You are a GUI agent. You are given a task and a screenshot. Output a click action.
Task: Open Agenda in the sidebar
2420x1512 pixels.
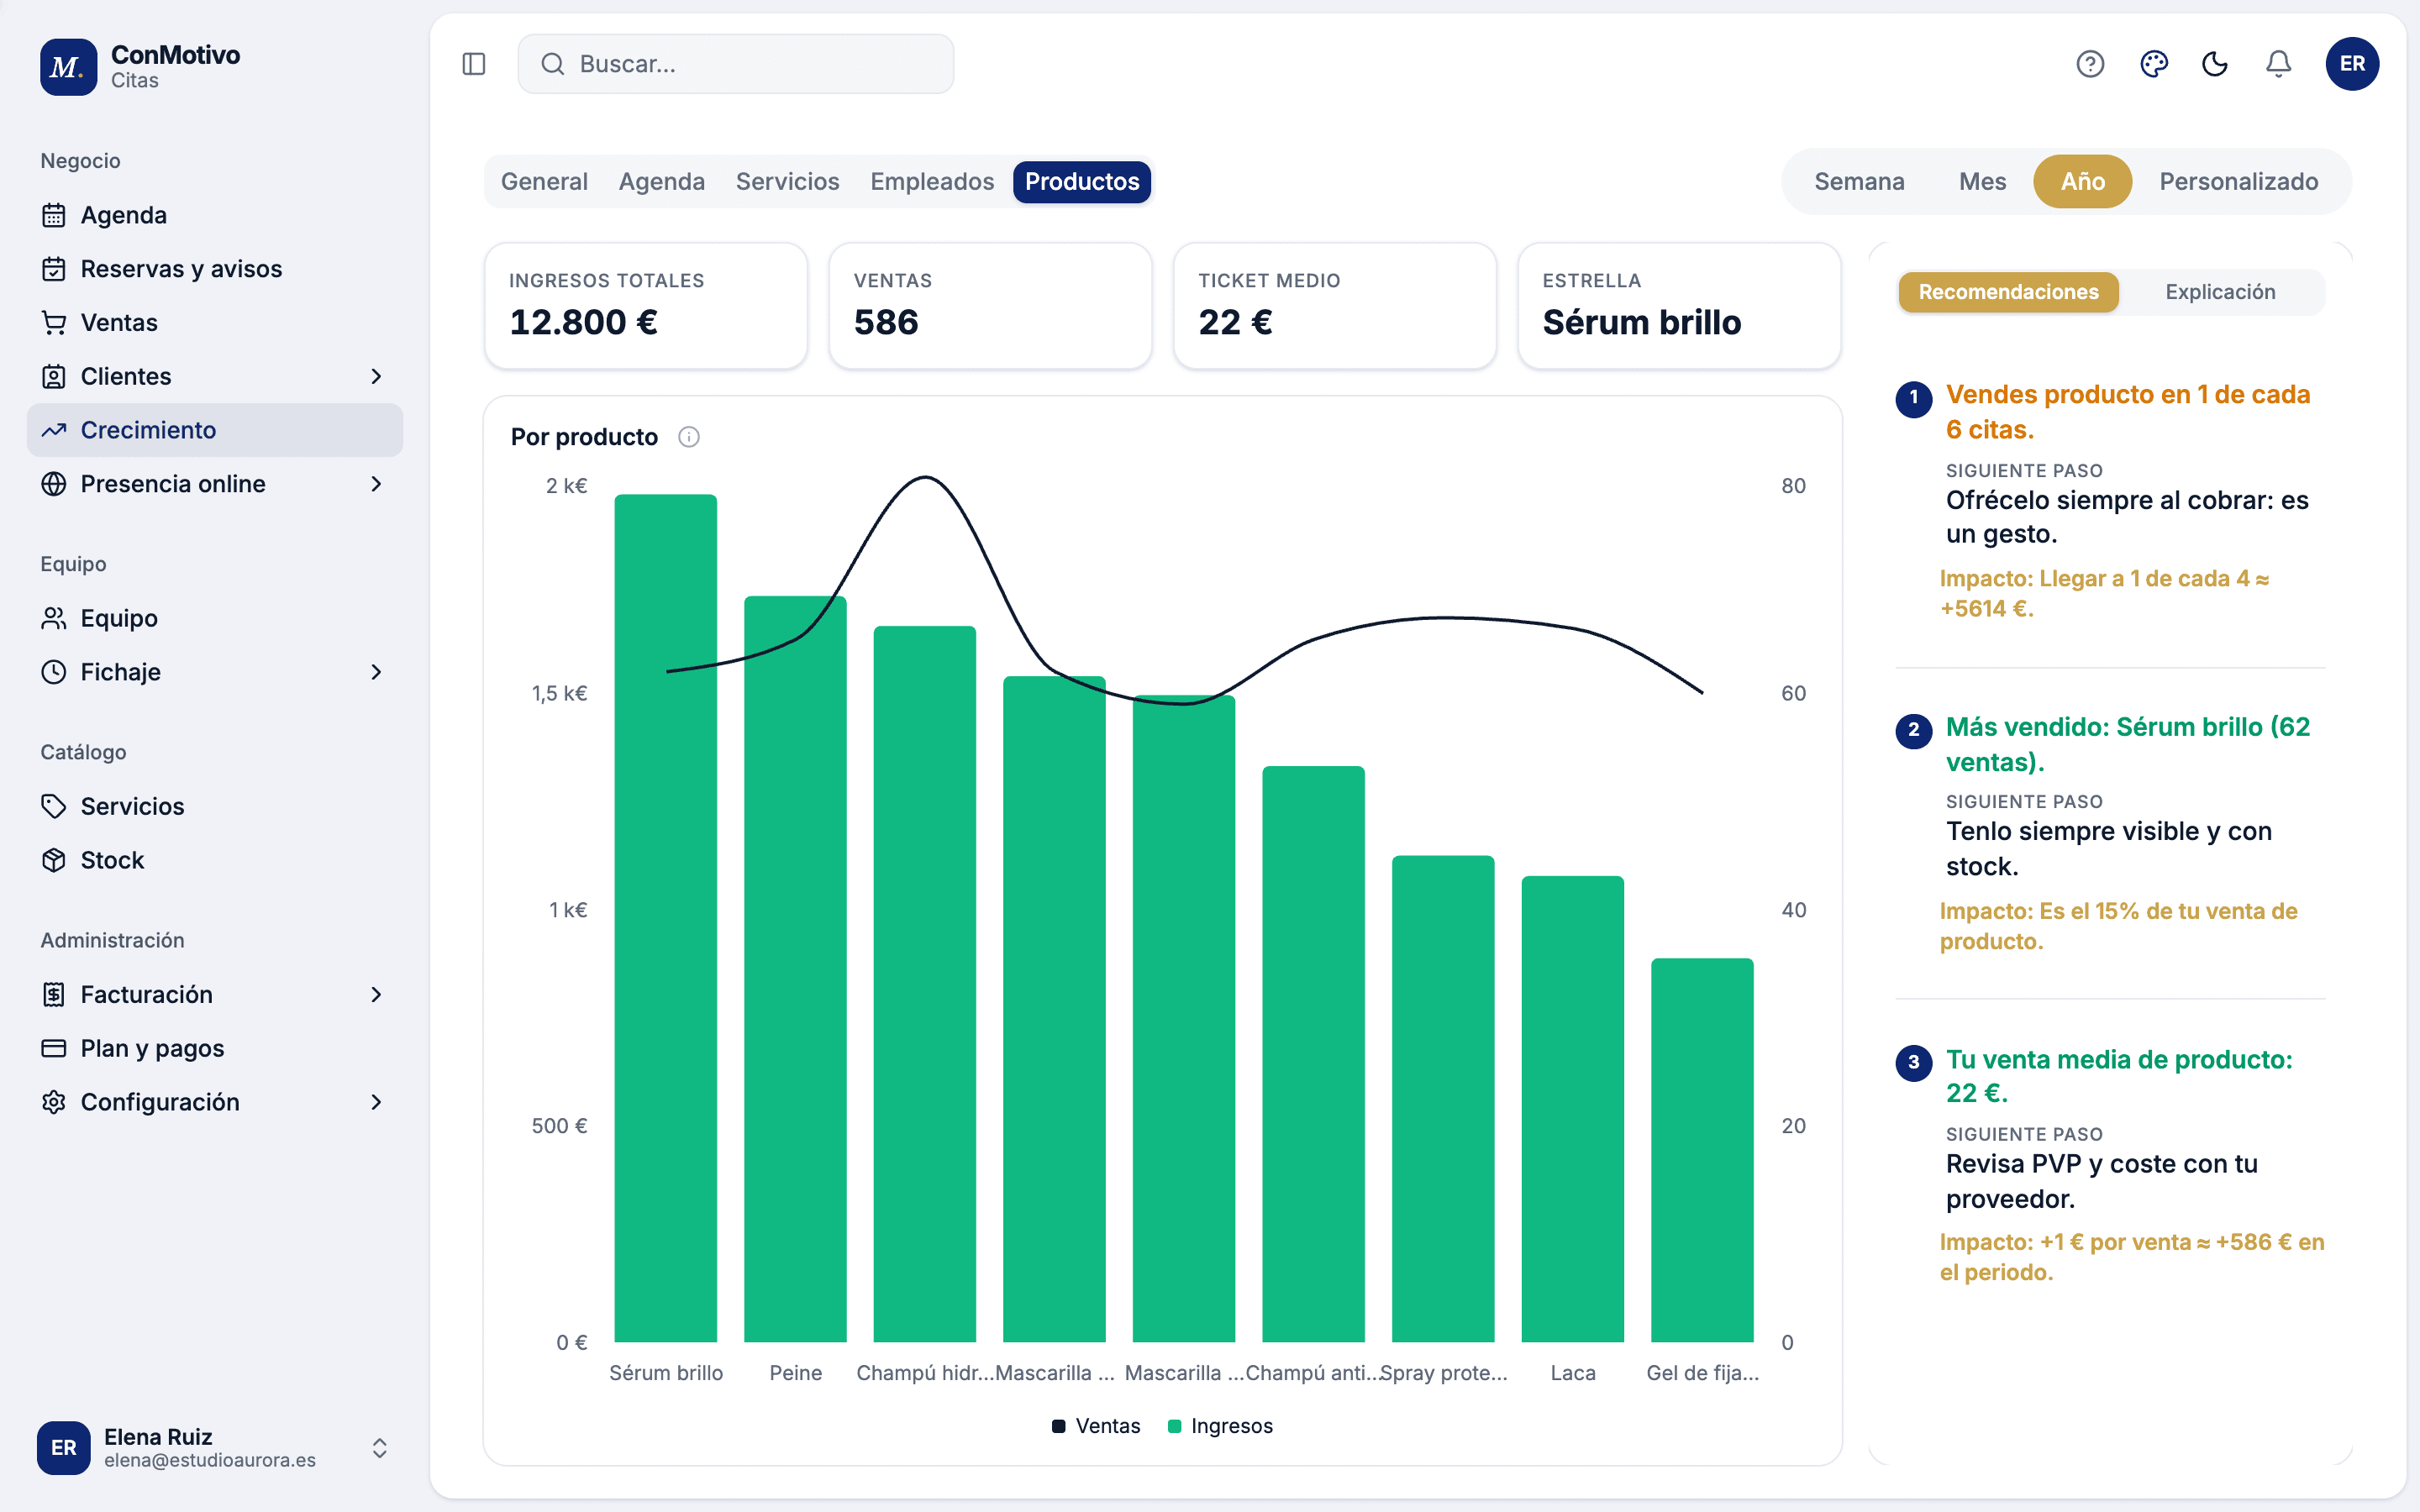tap(215, 215)
